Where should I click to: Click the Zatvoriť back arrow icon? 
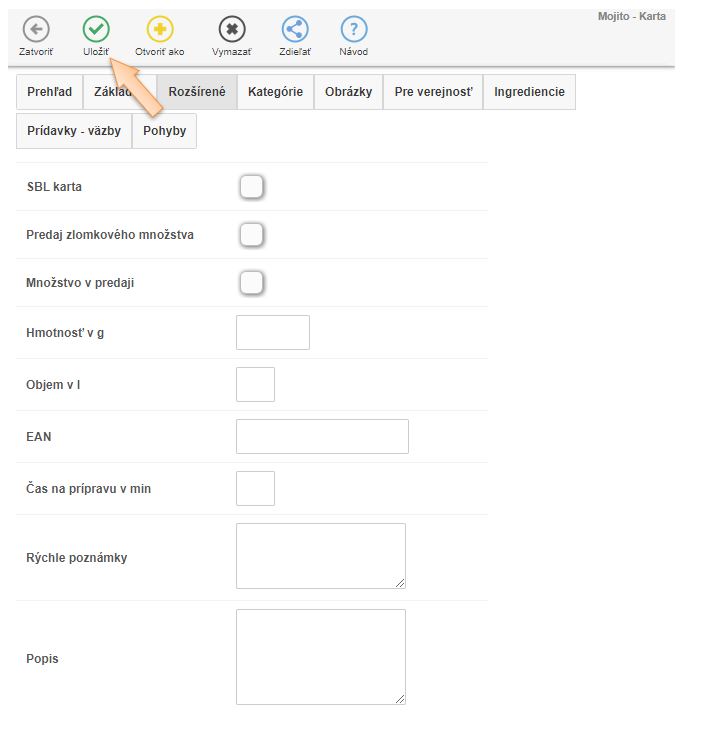coord(36,30)
